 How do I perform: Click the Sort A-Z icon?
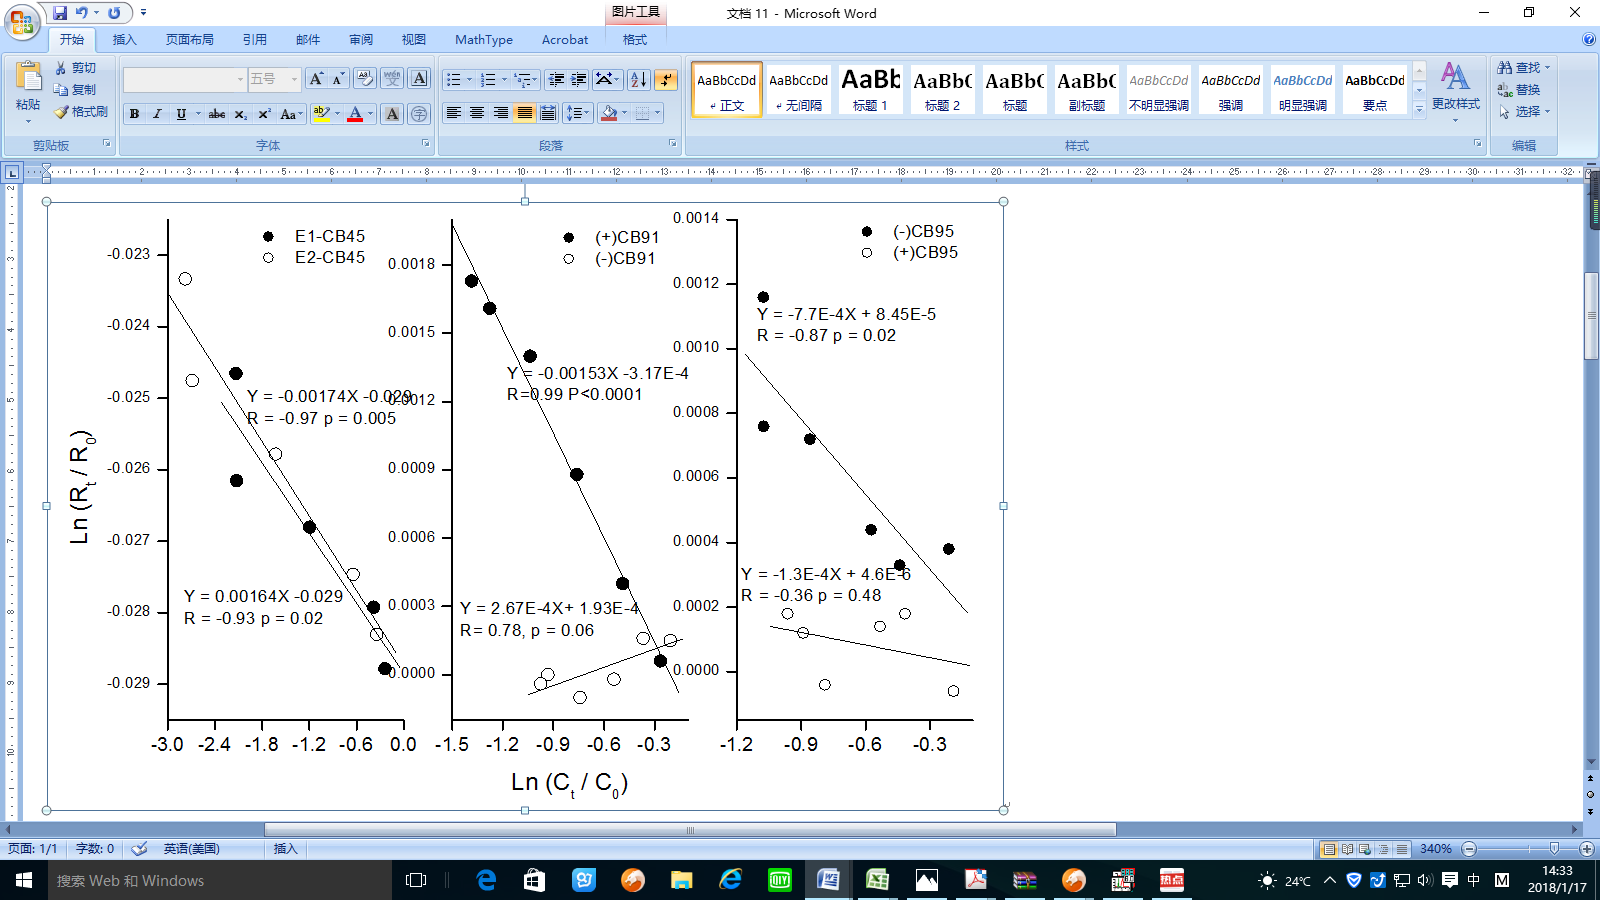coord(639,80)
